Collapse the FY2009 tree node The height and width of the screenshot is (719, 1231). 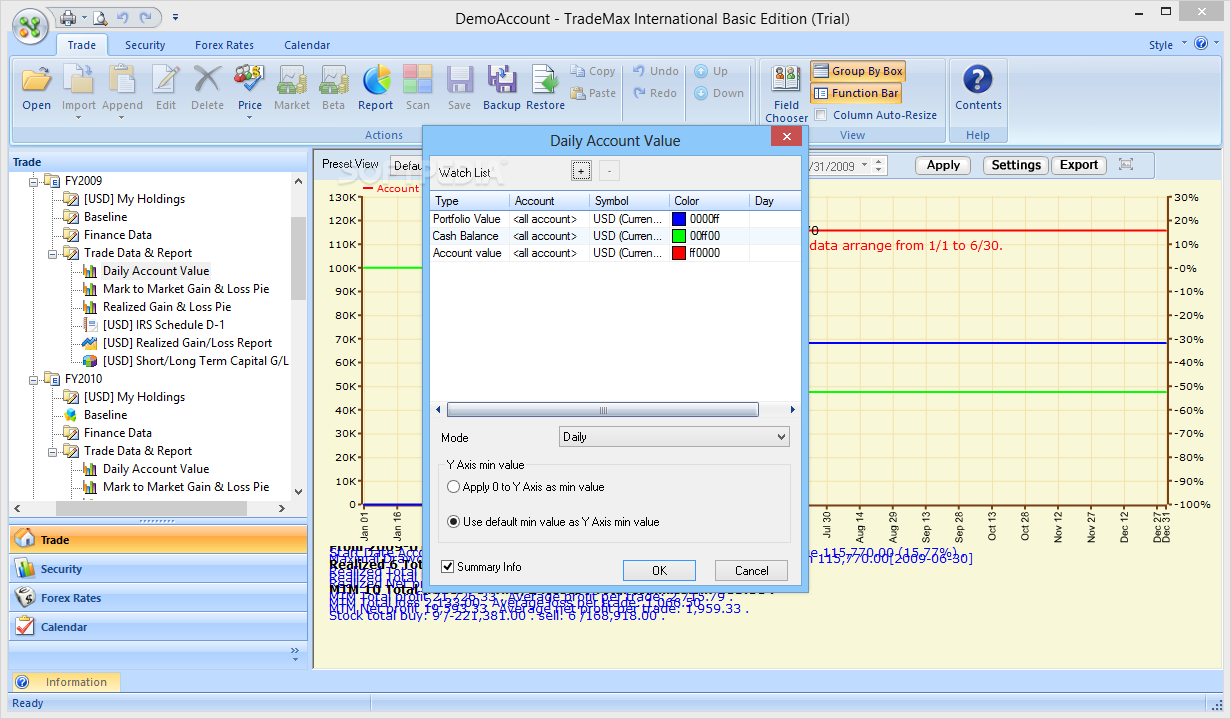(34, 181)
